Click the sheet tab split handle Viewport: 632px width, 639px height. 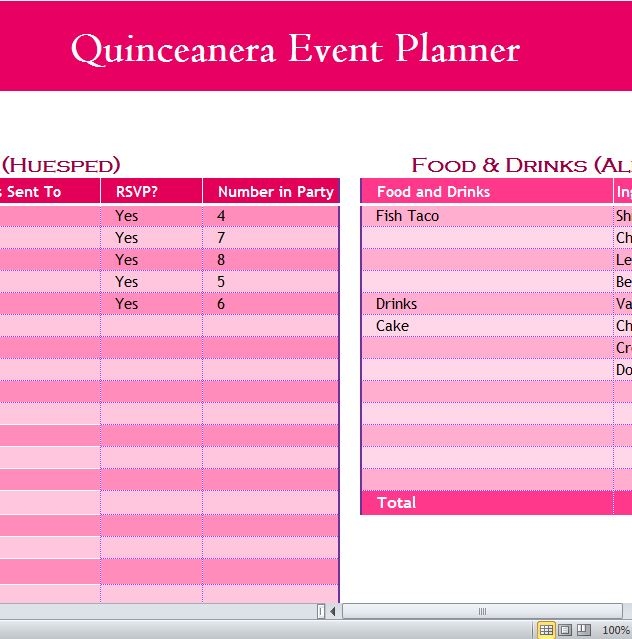(321, 611)
